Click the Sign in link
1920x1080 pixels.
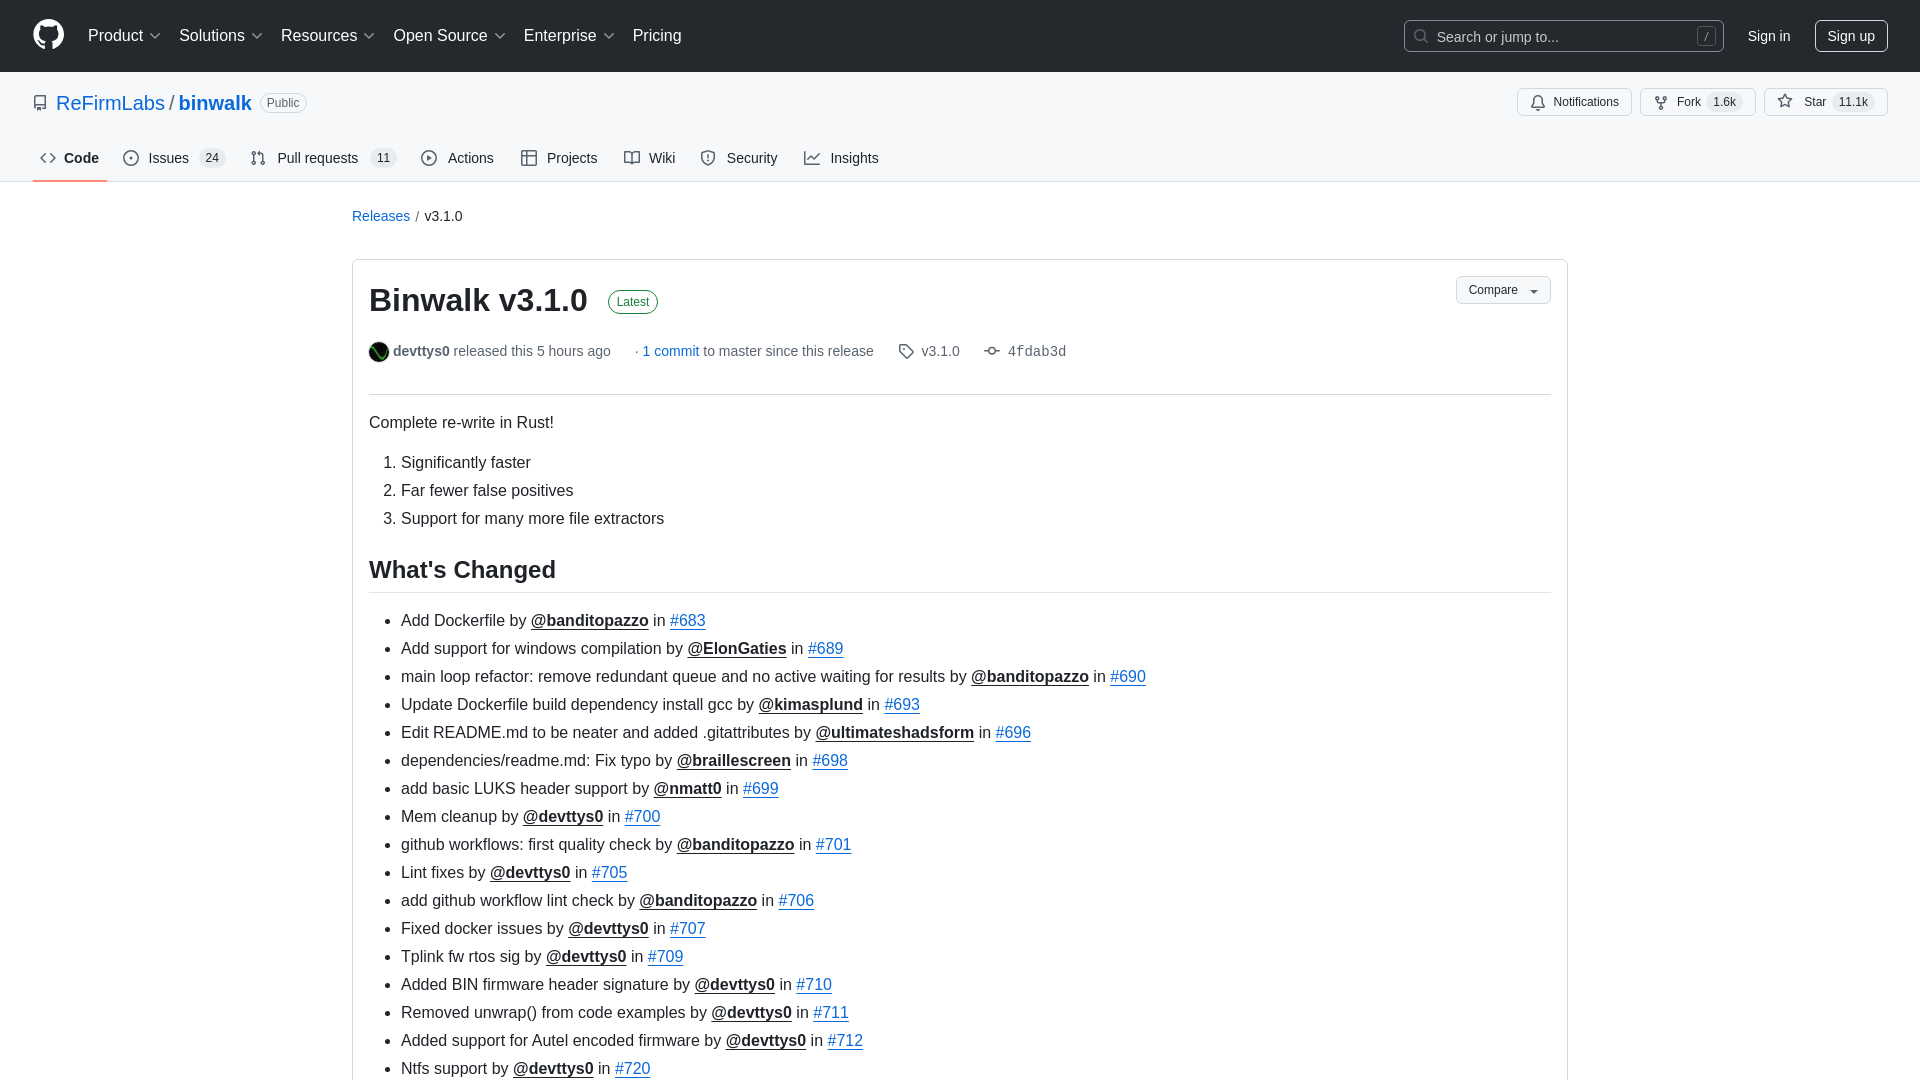coord(1769,36)
